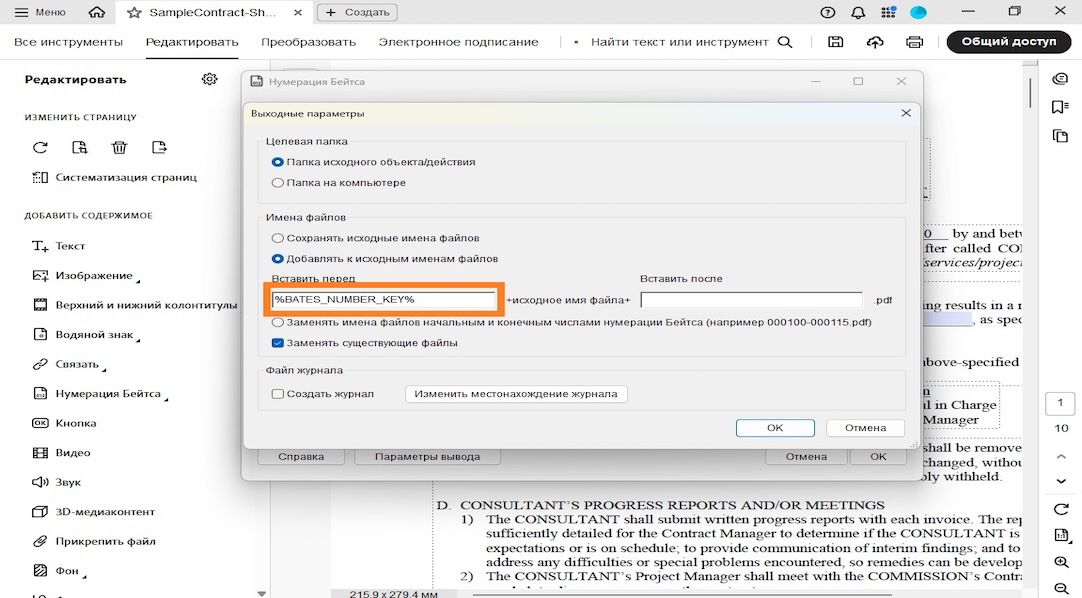Open the user profile avatar
1082x598 pixels.
(918, 12)
